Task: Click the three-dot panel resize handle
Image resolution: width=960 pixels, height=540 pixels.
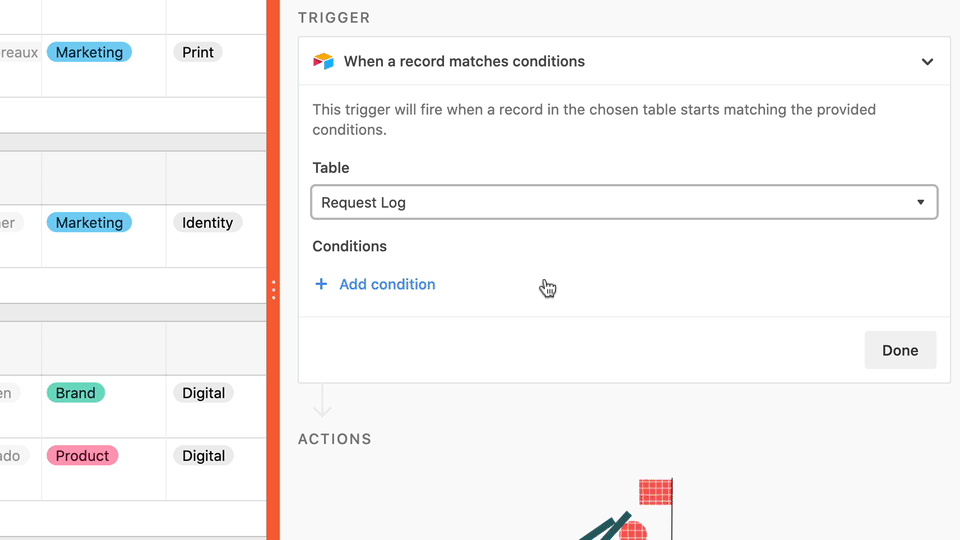Action: (274, 290)
